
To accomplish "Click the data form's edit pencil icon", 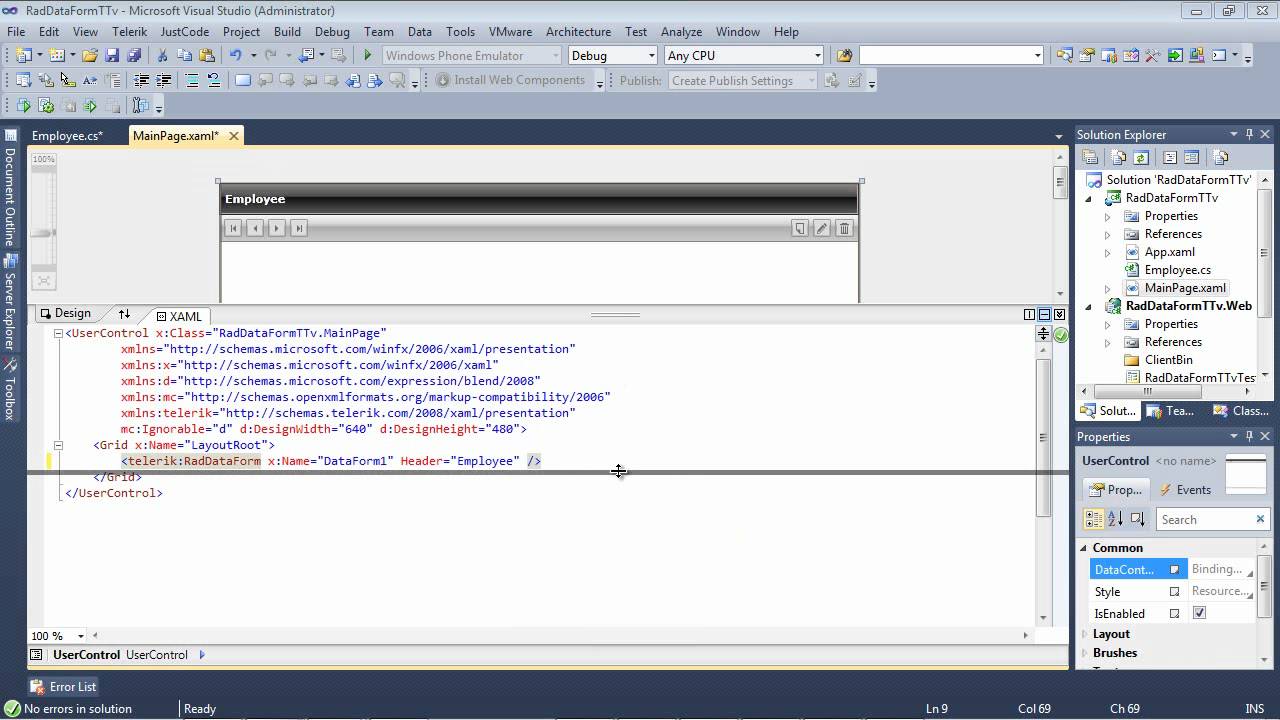I will coord(822,228).
